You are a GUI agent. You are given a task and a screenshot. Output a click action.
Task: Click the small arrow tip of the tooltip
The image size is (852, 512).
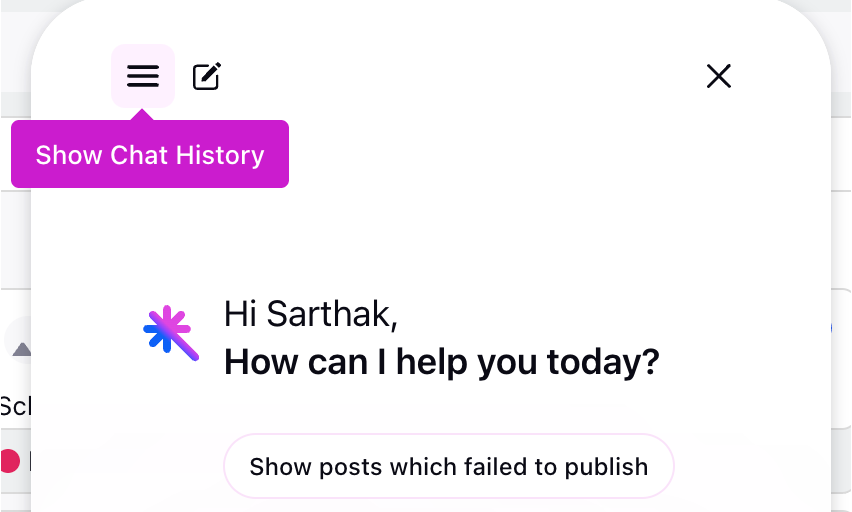coord(143,115)
